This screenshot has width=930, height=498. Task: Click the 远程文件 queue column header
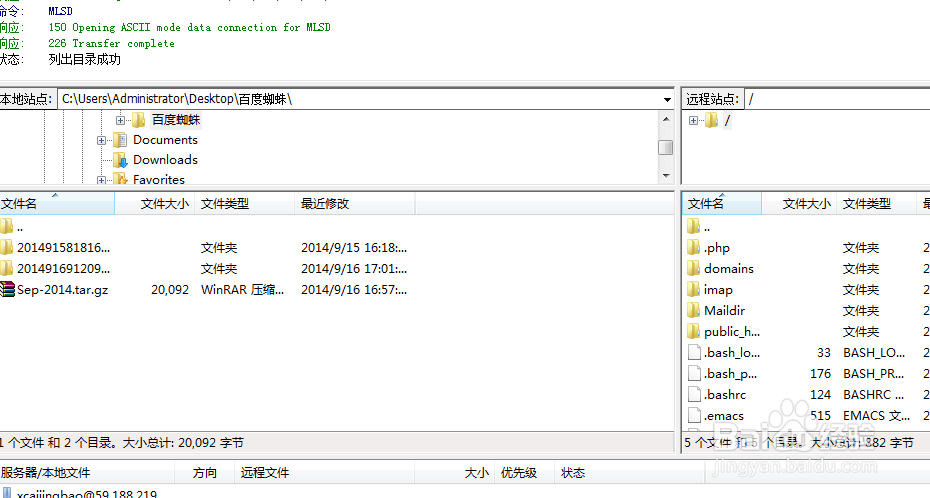325,473
